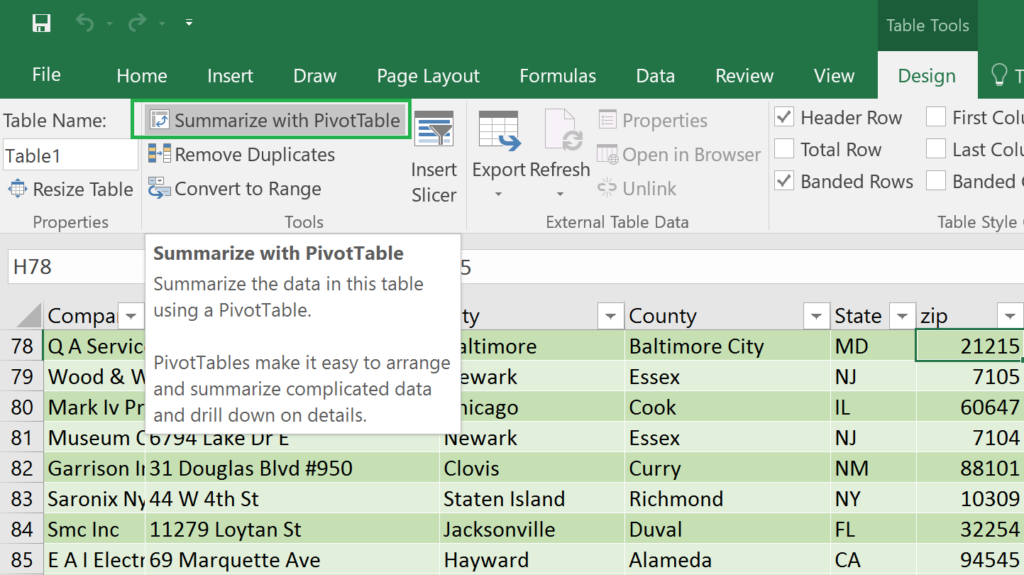Click the Properties button in External Table Data
1024x575 pixels.
click(652, 120)
